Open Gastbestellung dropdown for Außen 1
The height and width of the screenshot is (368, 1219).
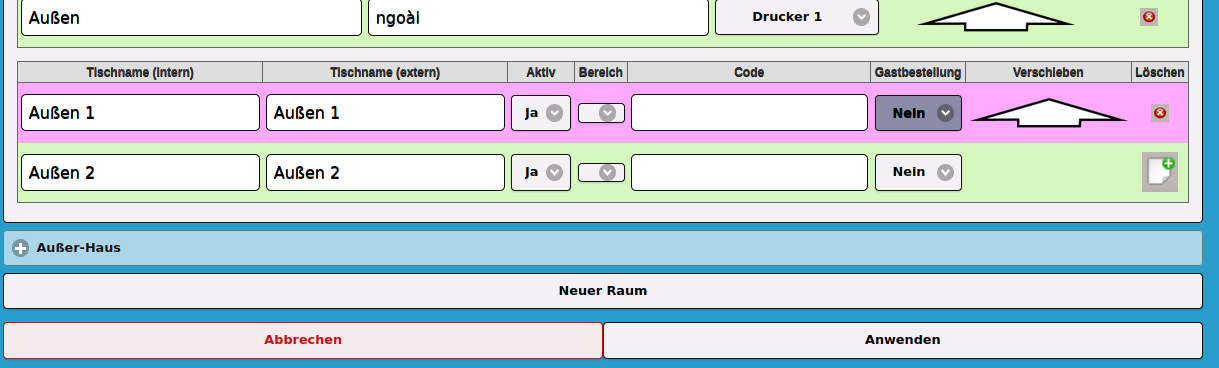tap(918, 113)
